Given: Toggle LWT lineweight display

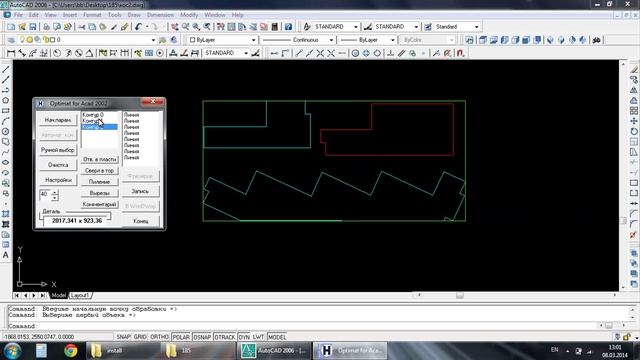Looking at the screenshot, I should [258, 337].
